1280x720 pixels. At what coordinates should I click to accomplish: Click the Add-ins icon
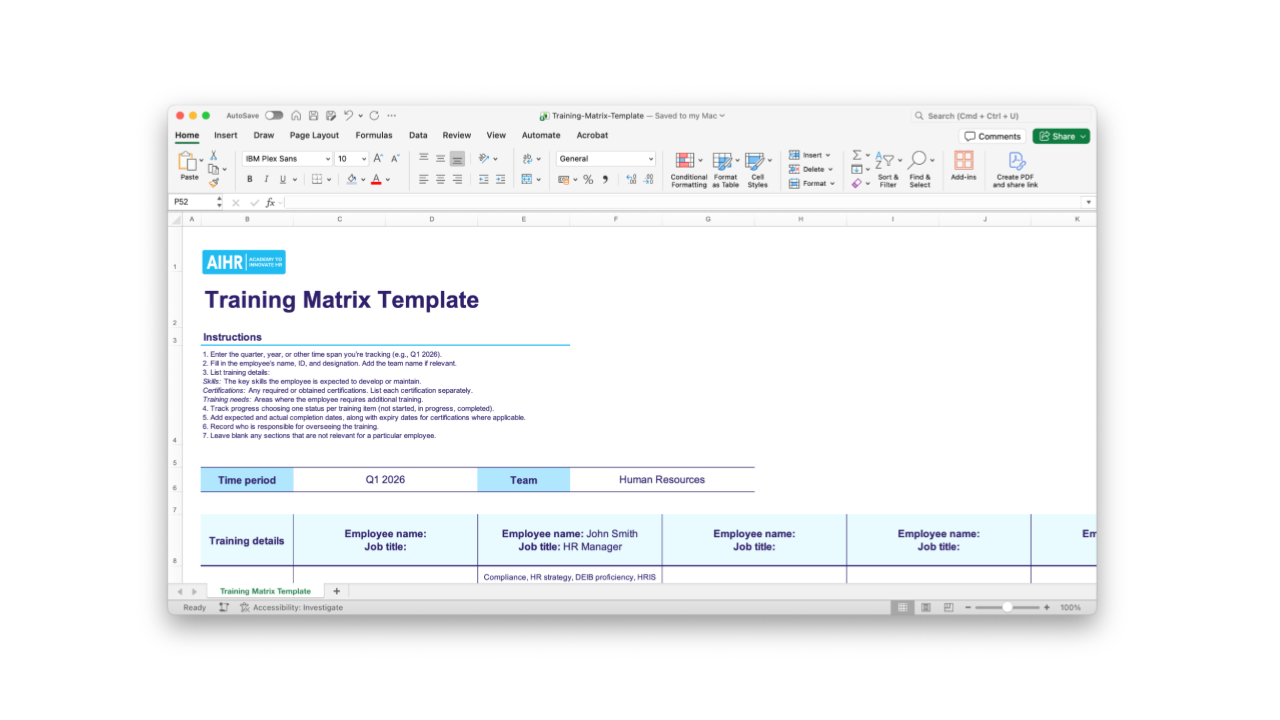963,166
